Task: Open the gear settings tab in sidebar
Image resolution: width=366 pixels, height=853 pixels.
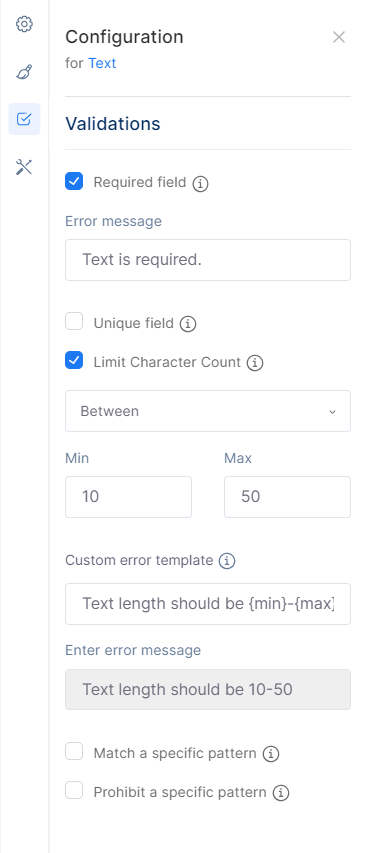Action: click(x=24, y=24)
